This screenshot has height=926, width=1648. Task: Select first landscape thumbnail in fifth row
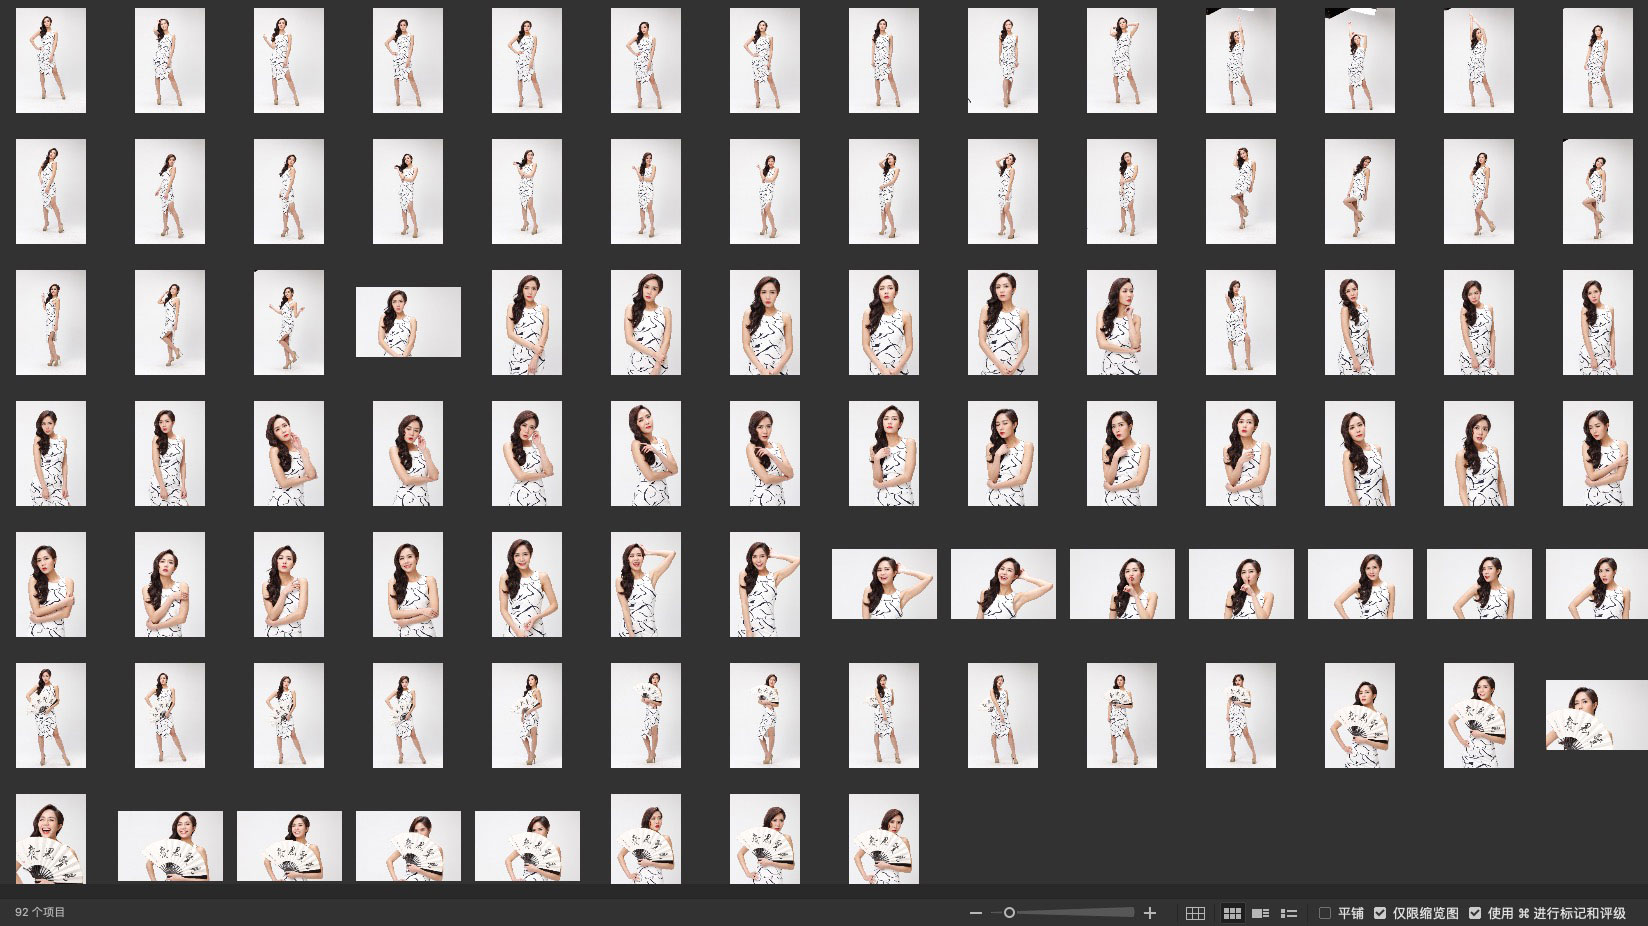884,584
